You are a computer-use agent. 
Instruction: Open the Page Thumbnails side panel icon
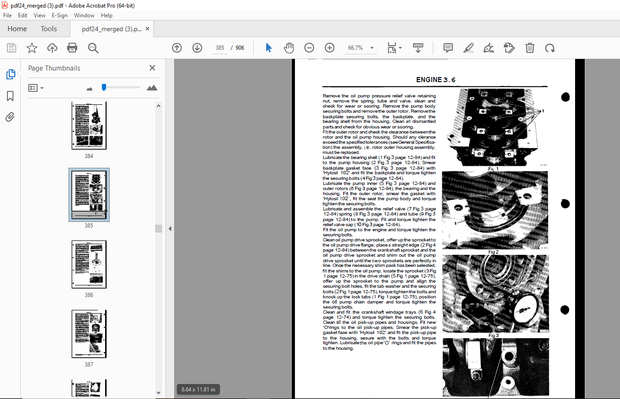coord(10,74)
